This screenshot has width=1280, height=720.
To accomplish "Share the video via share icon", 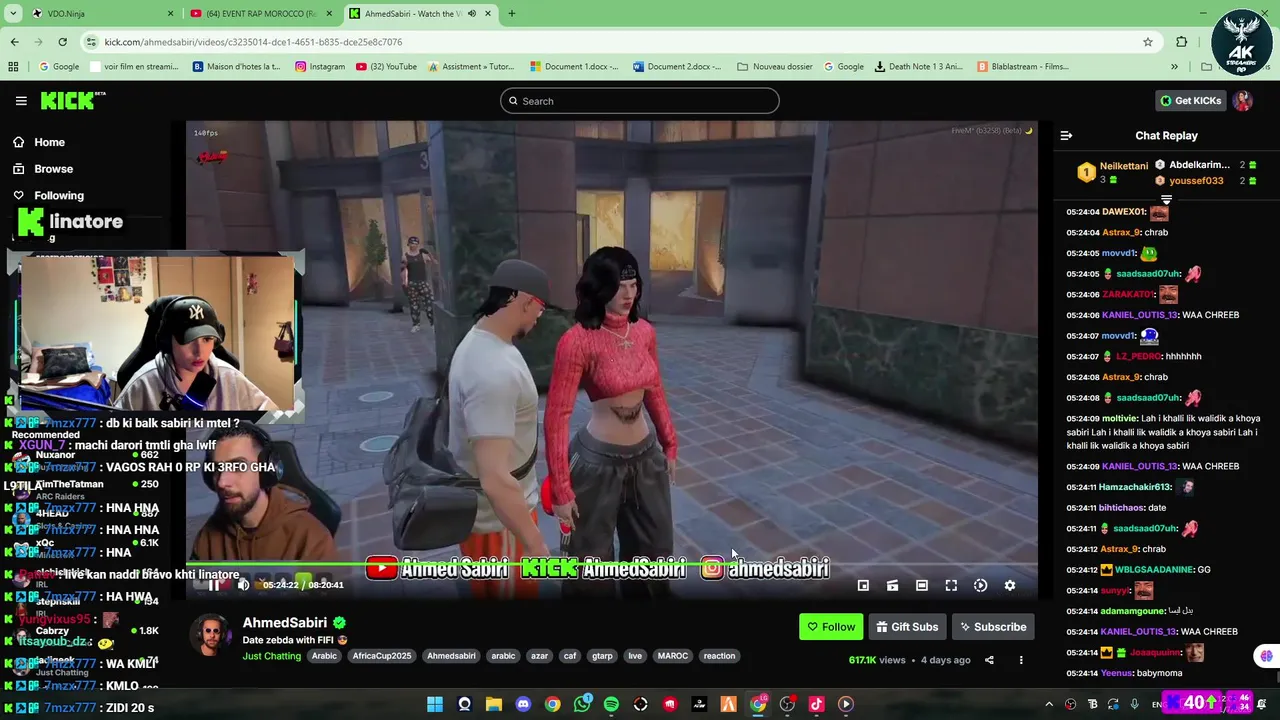I will point(989,660).
